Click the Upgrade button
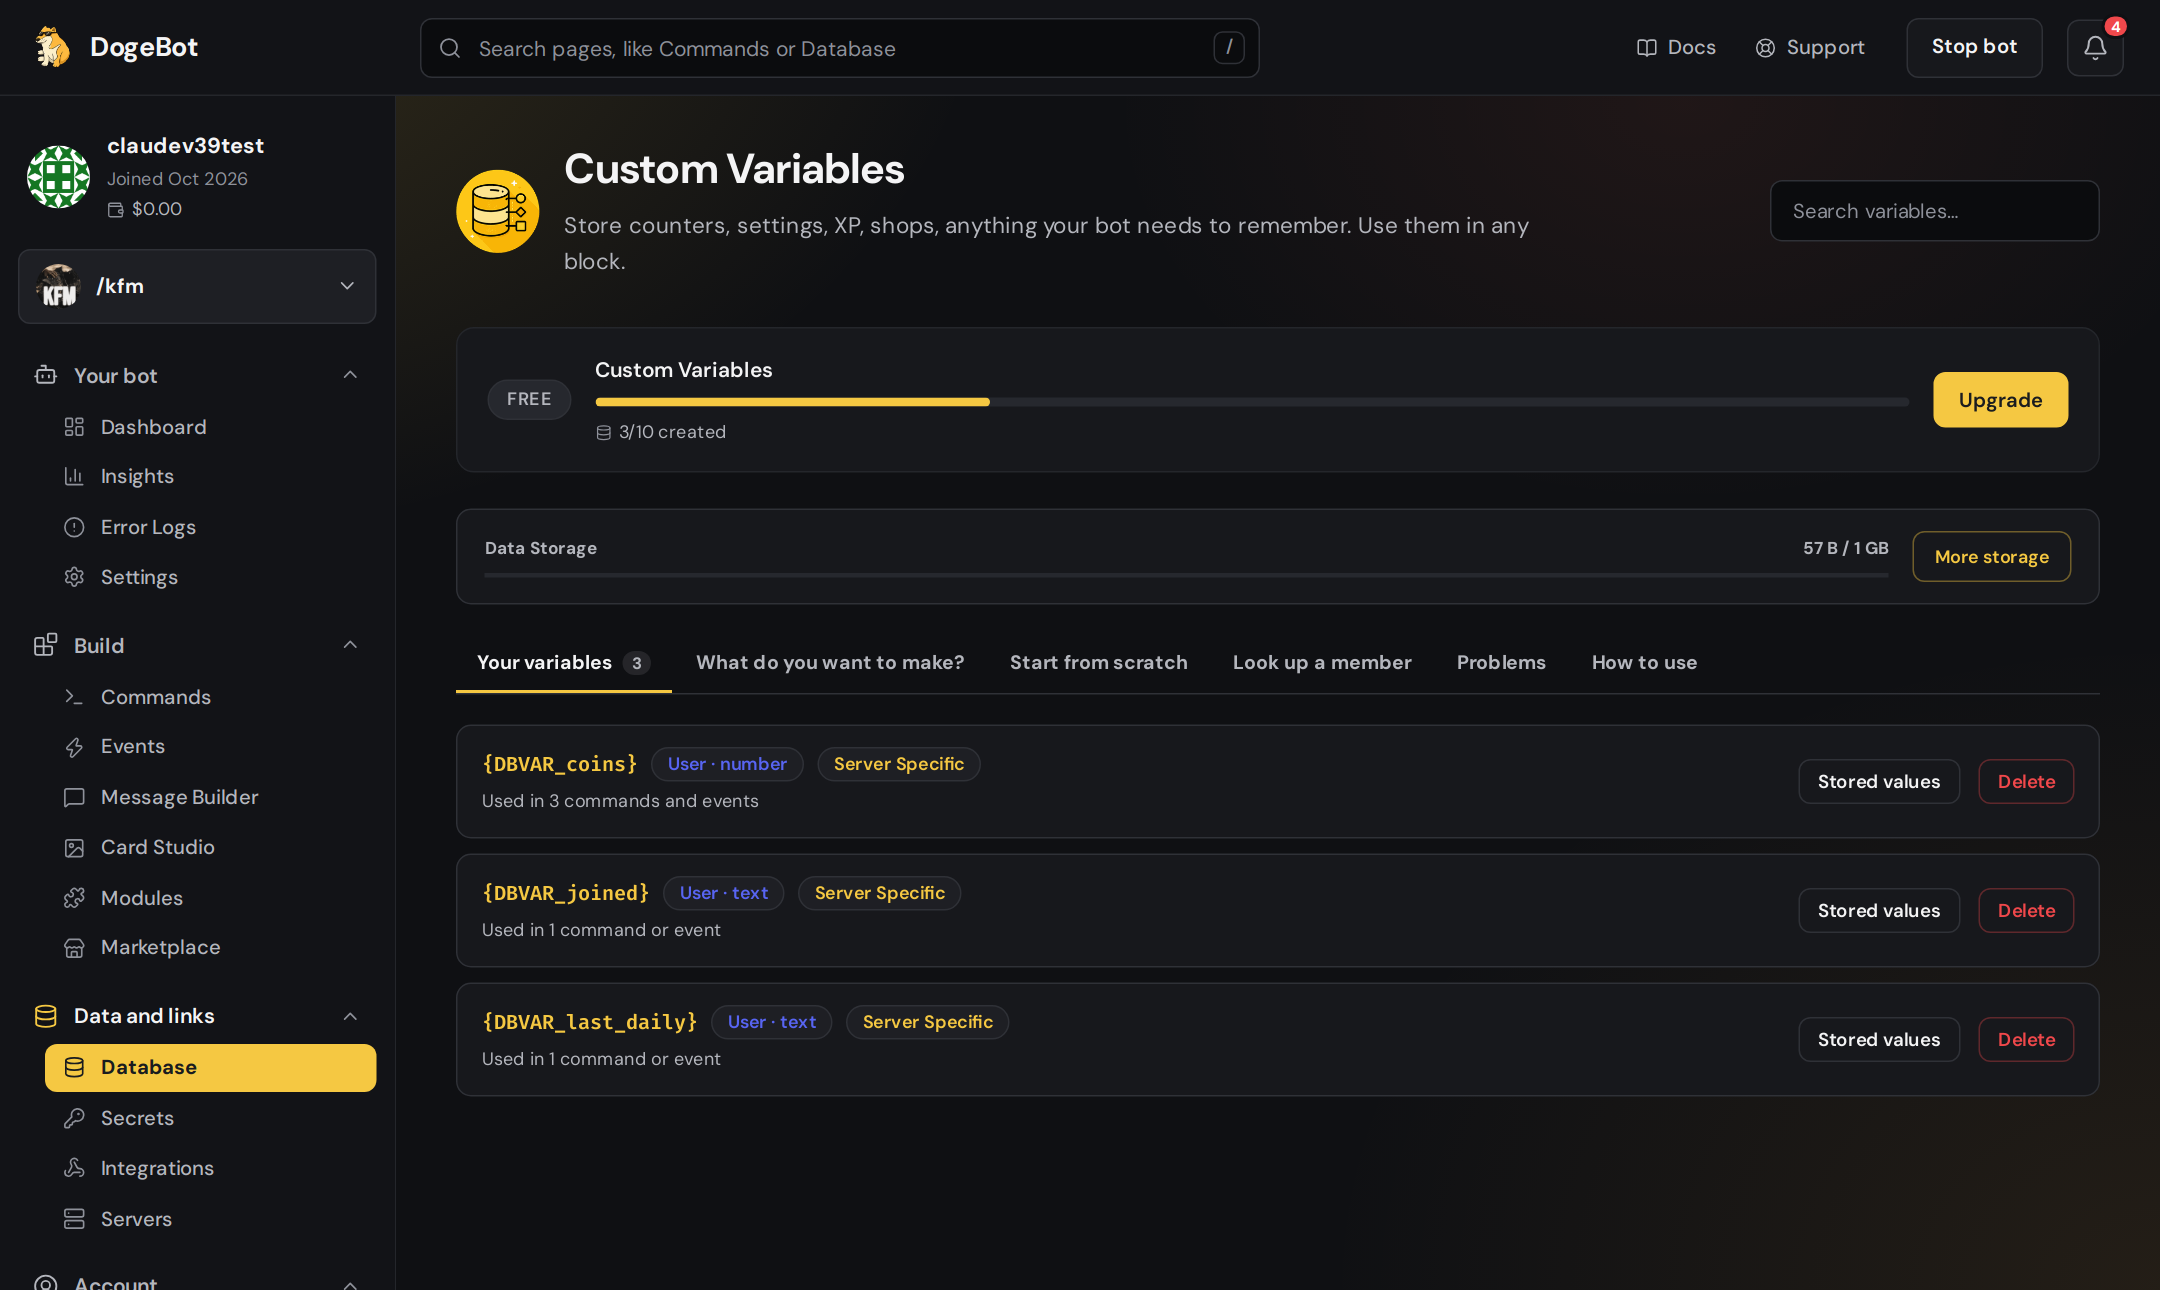The image size is (2160, 1290). [2000, 400]
